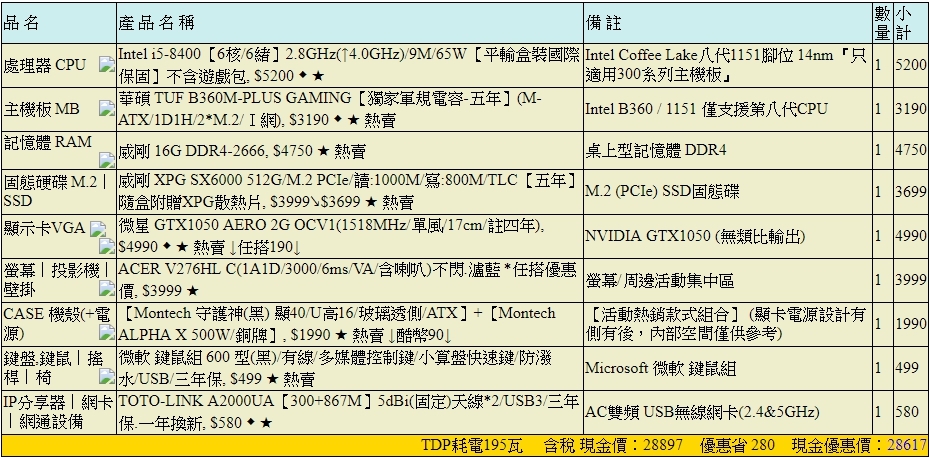
Task: Click the broken image icon in 螢幕|投影機|壁掛 cell
Action: coord(107,288)
